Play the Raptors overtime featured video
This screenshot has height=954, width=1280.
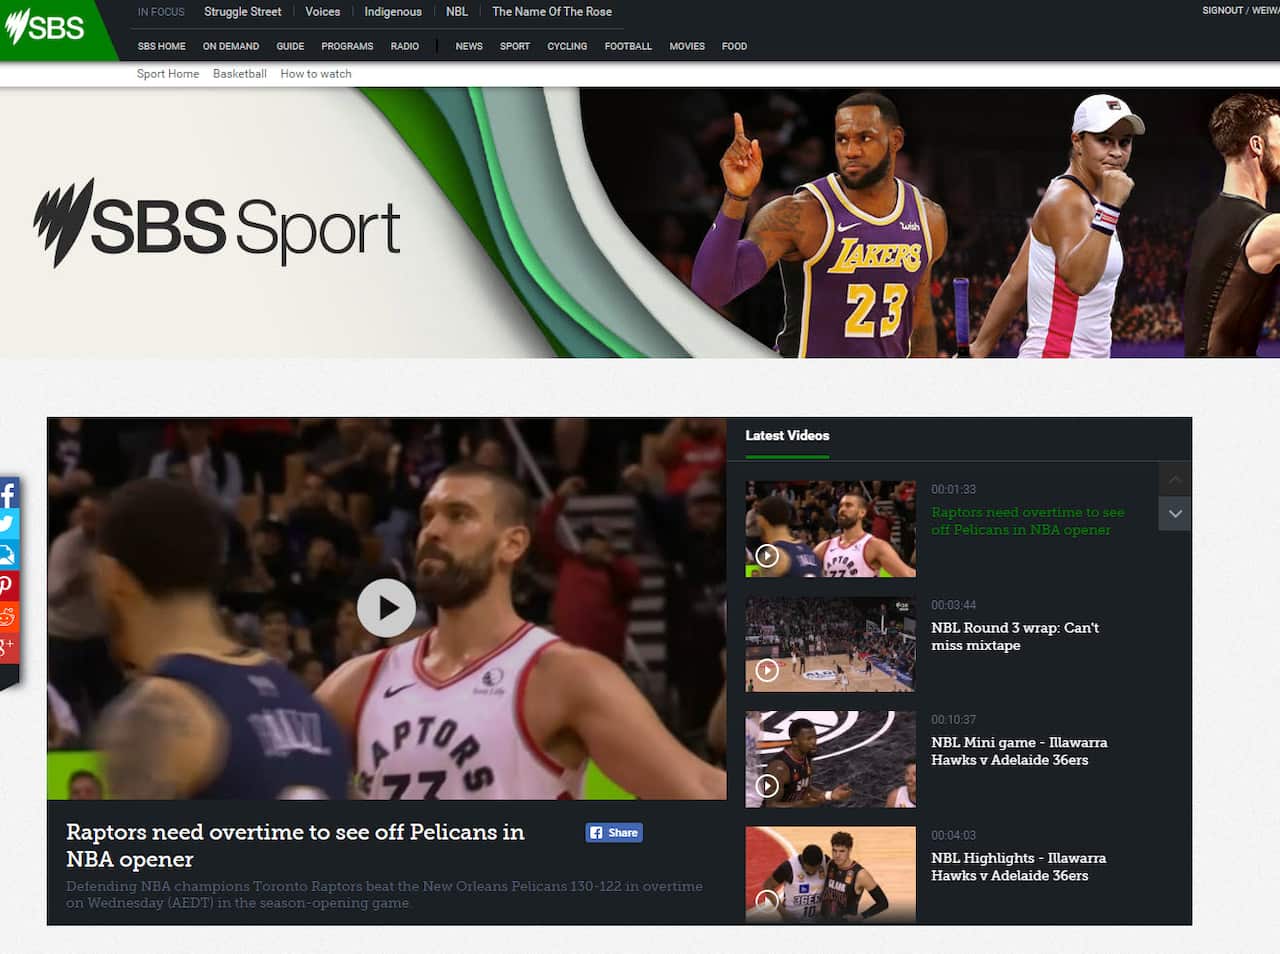(387, 608)
